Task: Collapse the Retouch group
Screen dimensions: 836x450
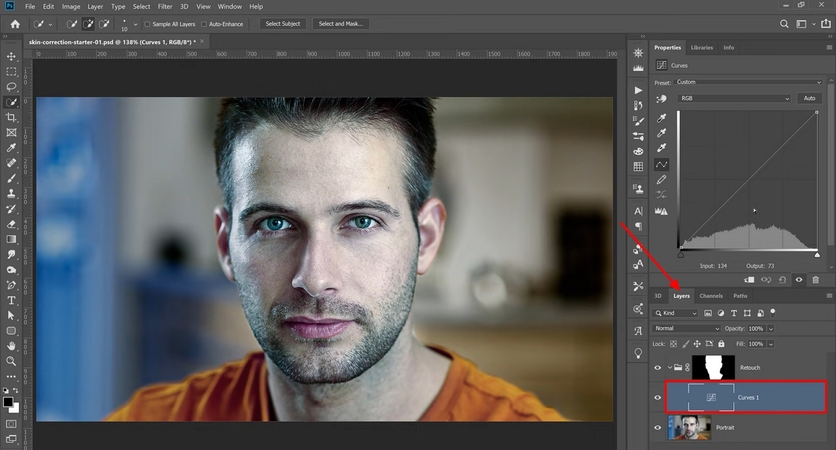Action: pos(669,367)
